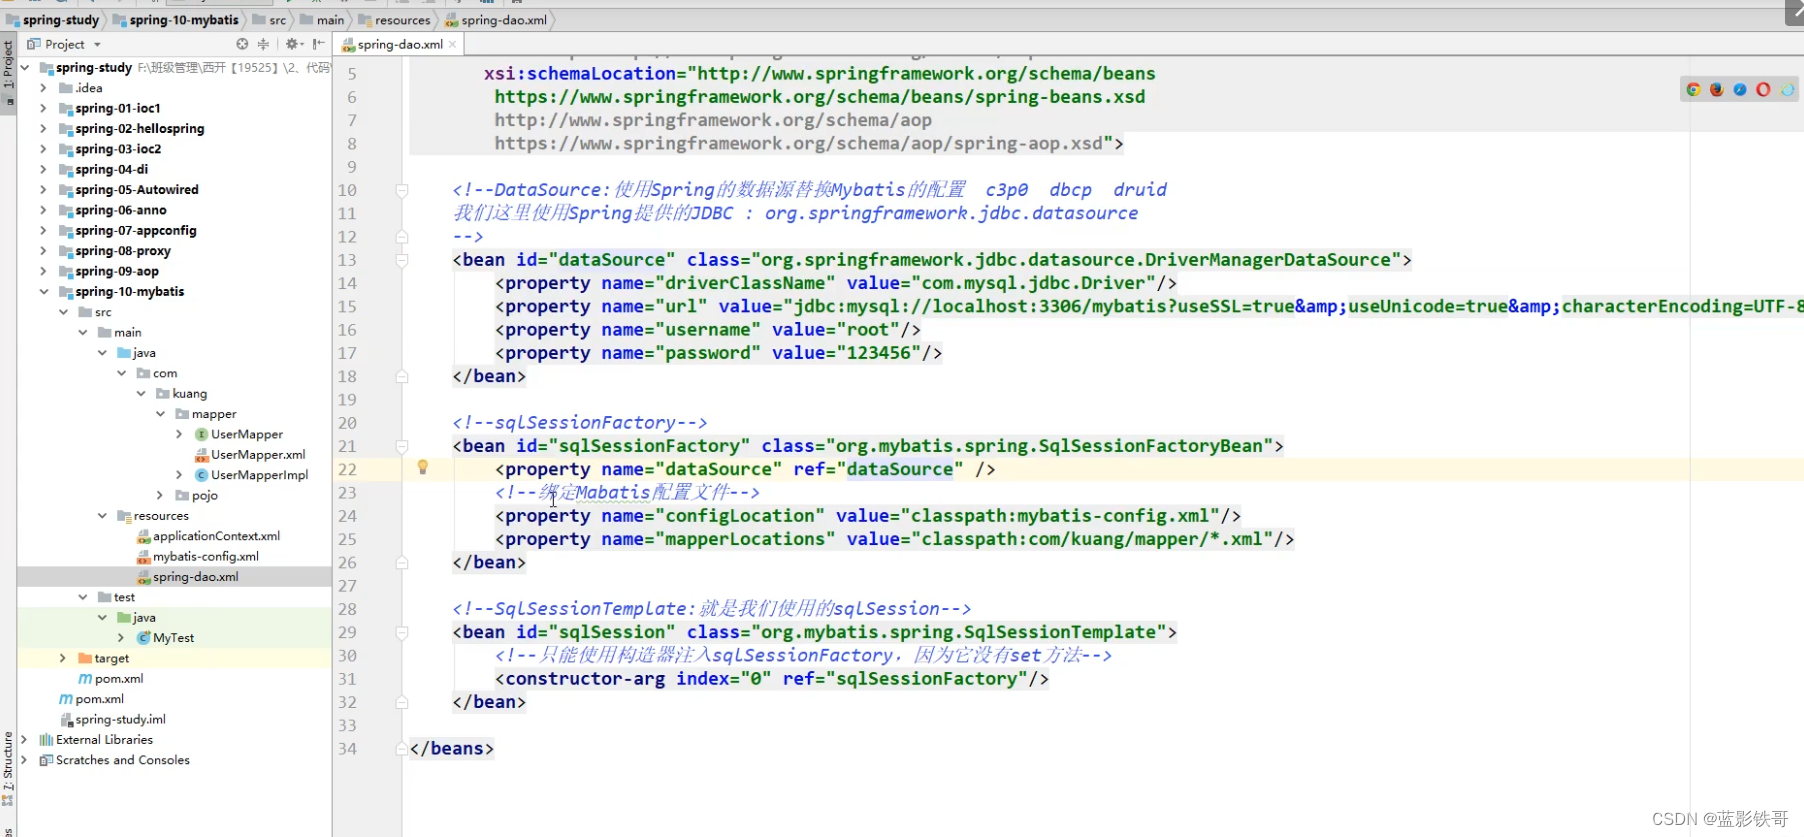Fold the sqlSession bean at line 29
Screen dimensions: 1804x837
coord(402,632)
